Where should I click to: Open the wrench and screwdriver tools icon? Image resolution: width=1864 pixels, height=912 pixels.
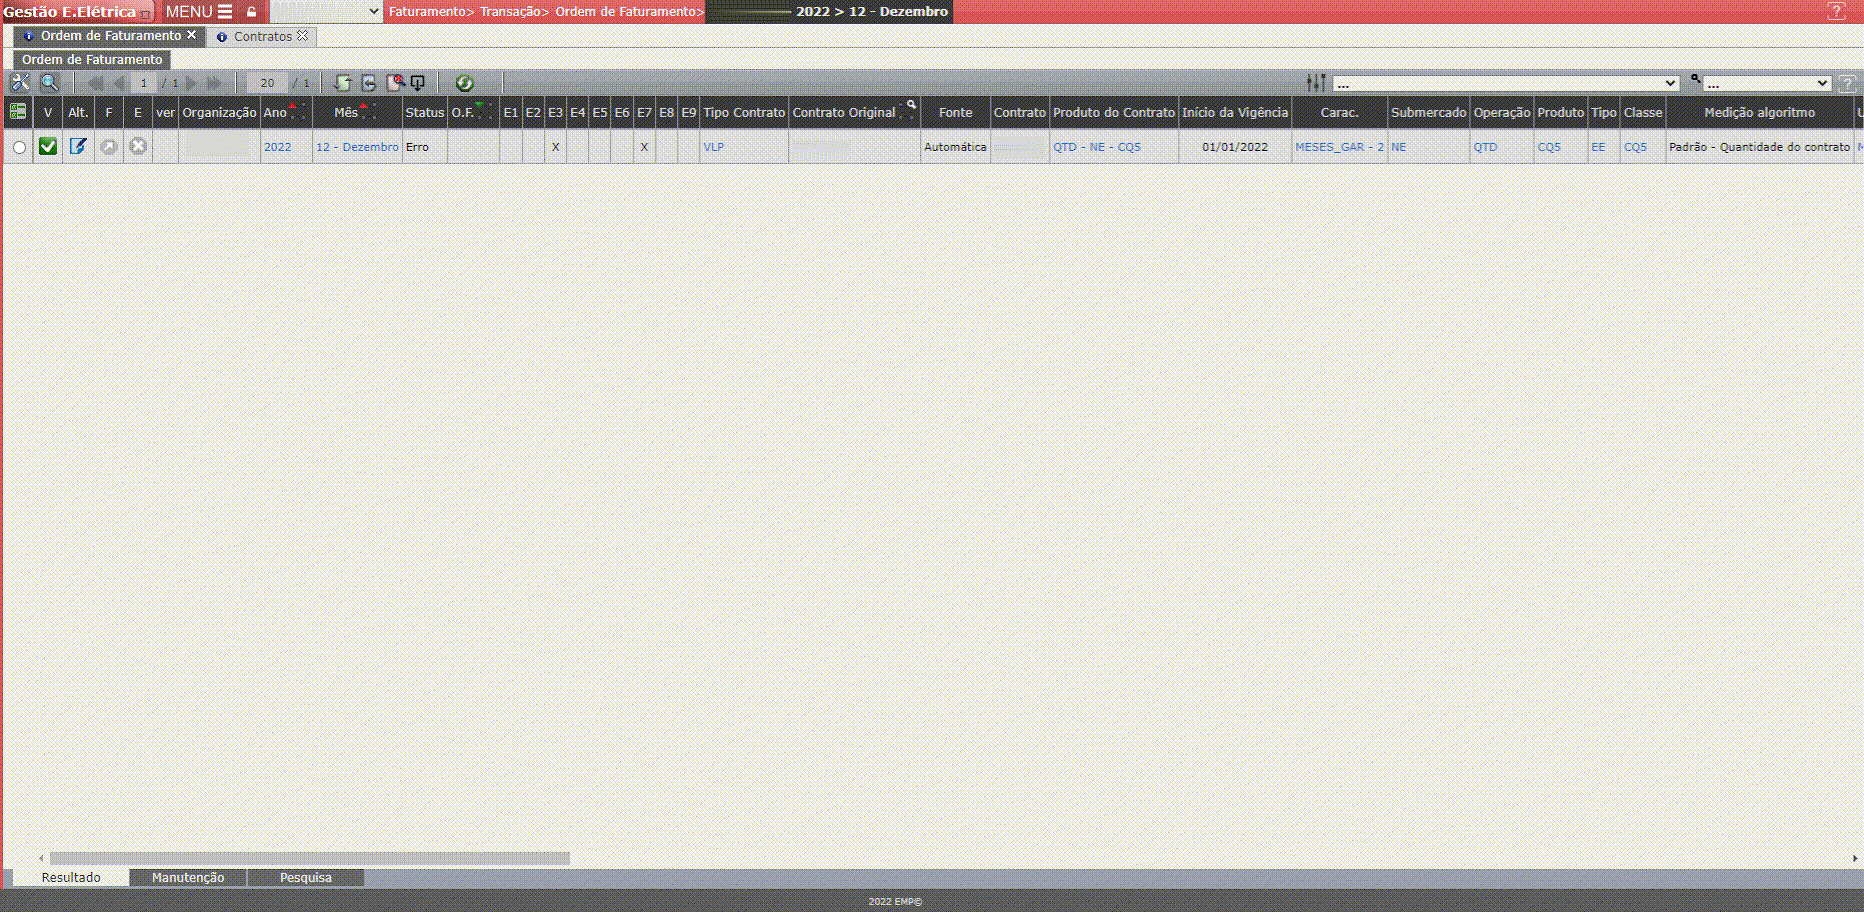20,83
